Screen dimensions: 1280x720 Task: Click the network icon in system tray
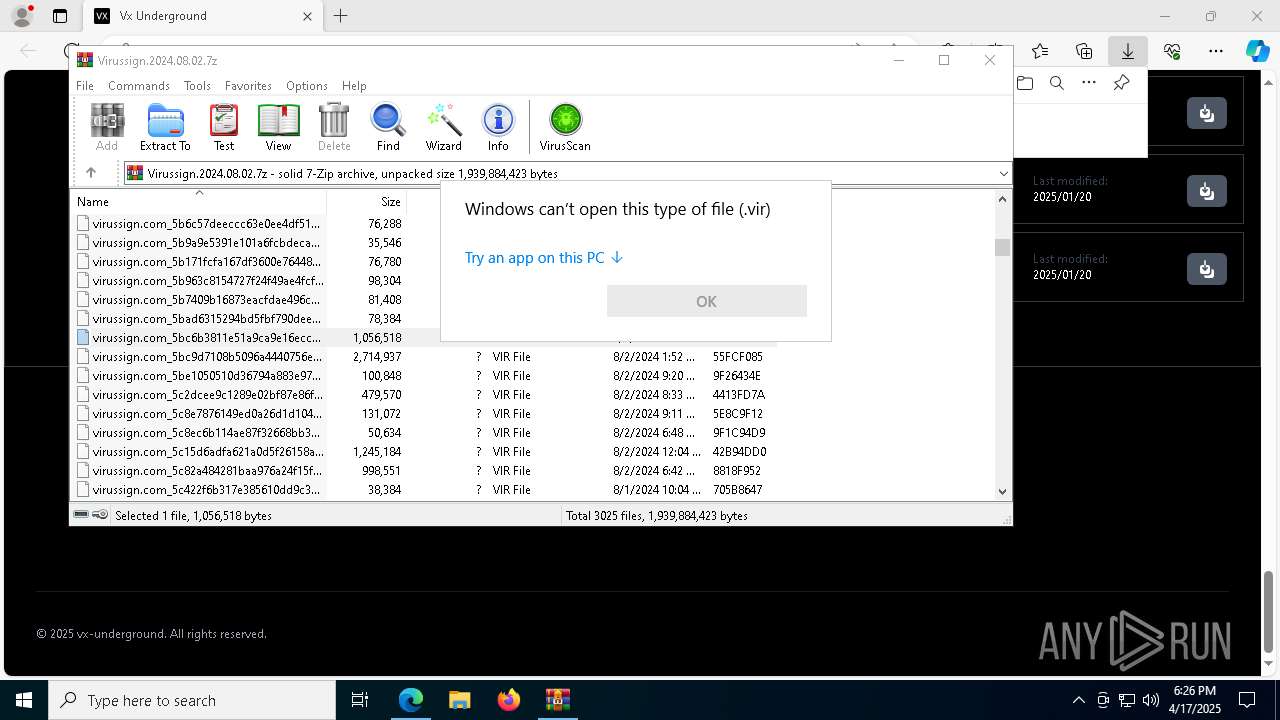[1127, 700]
